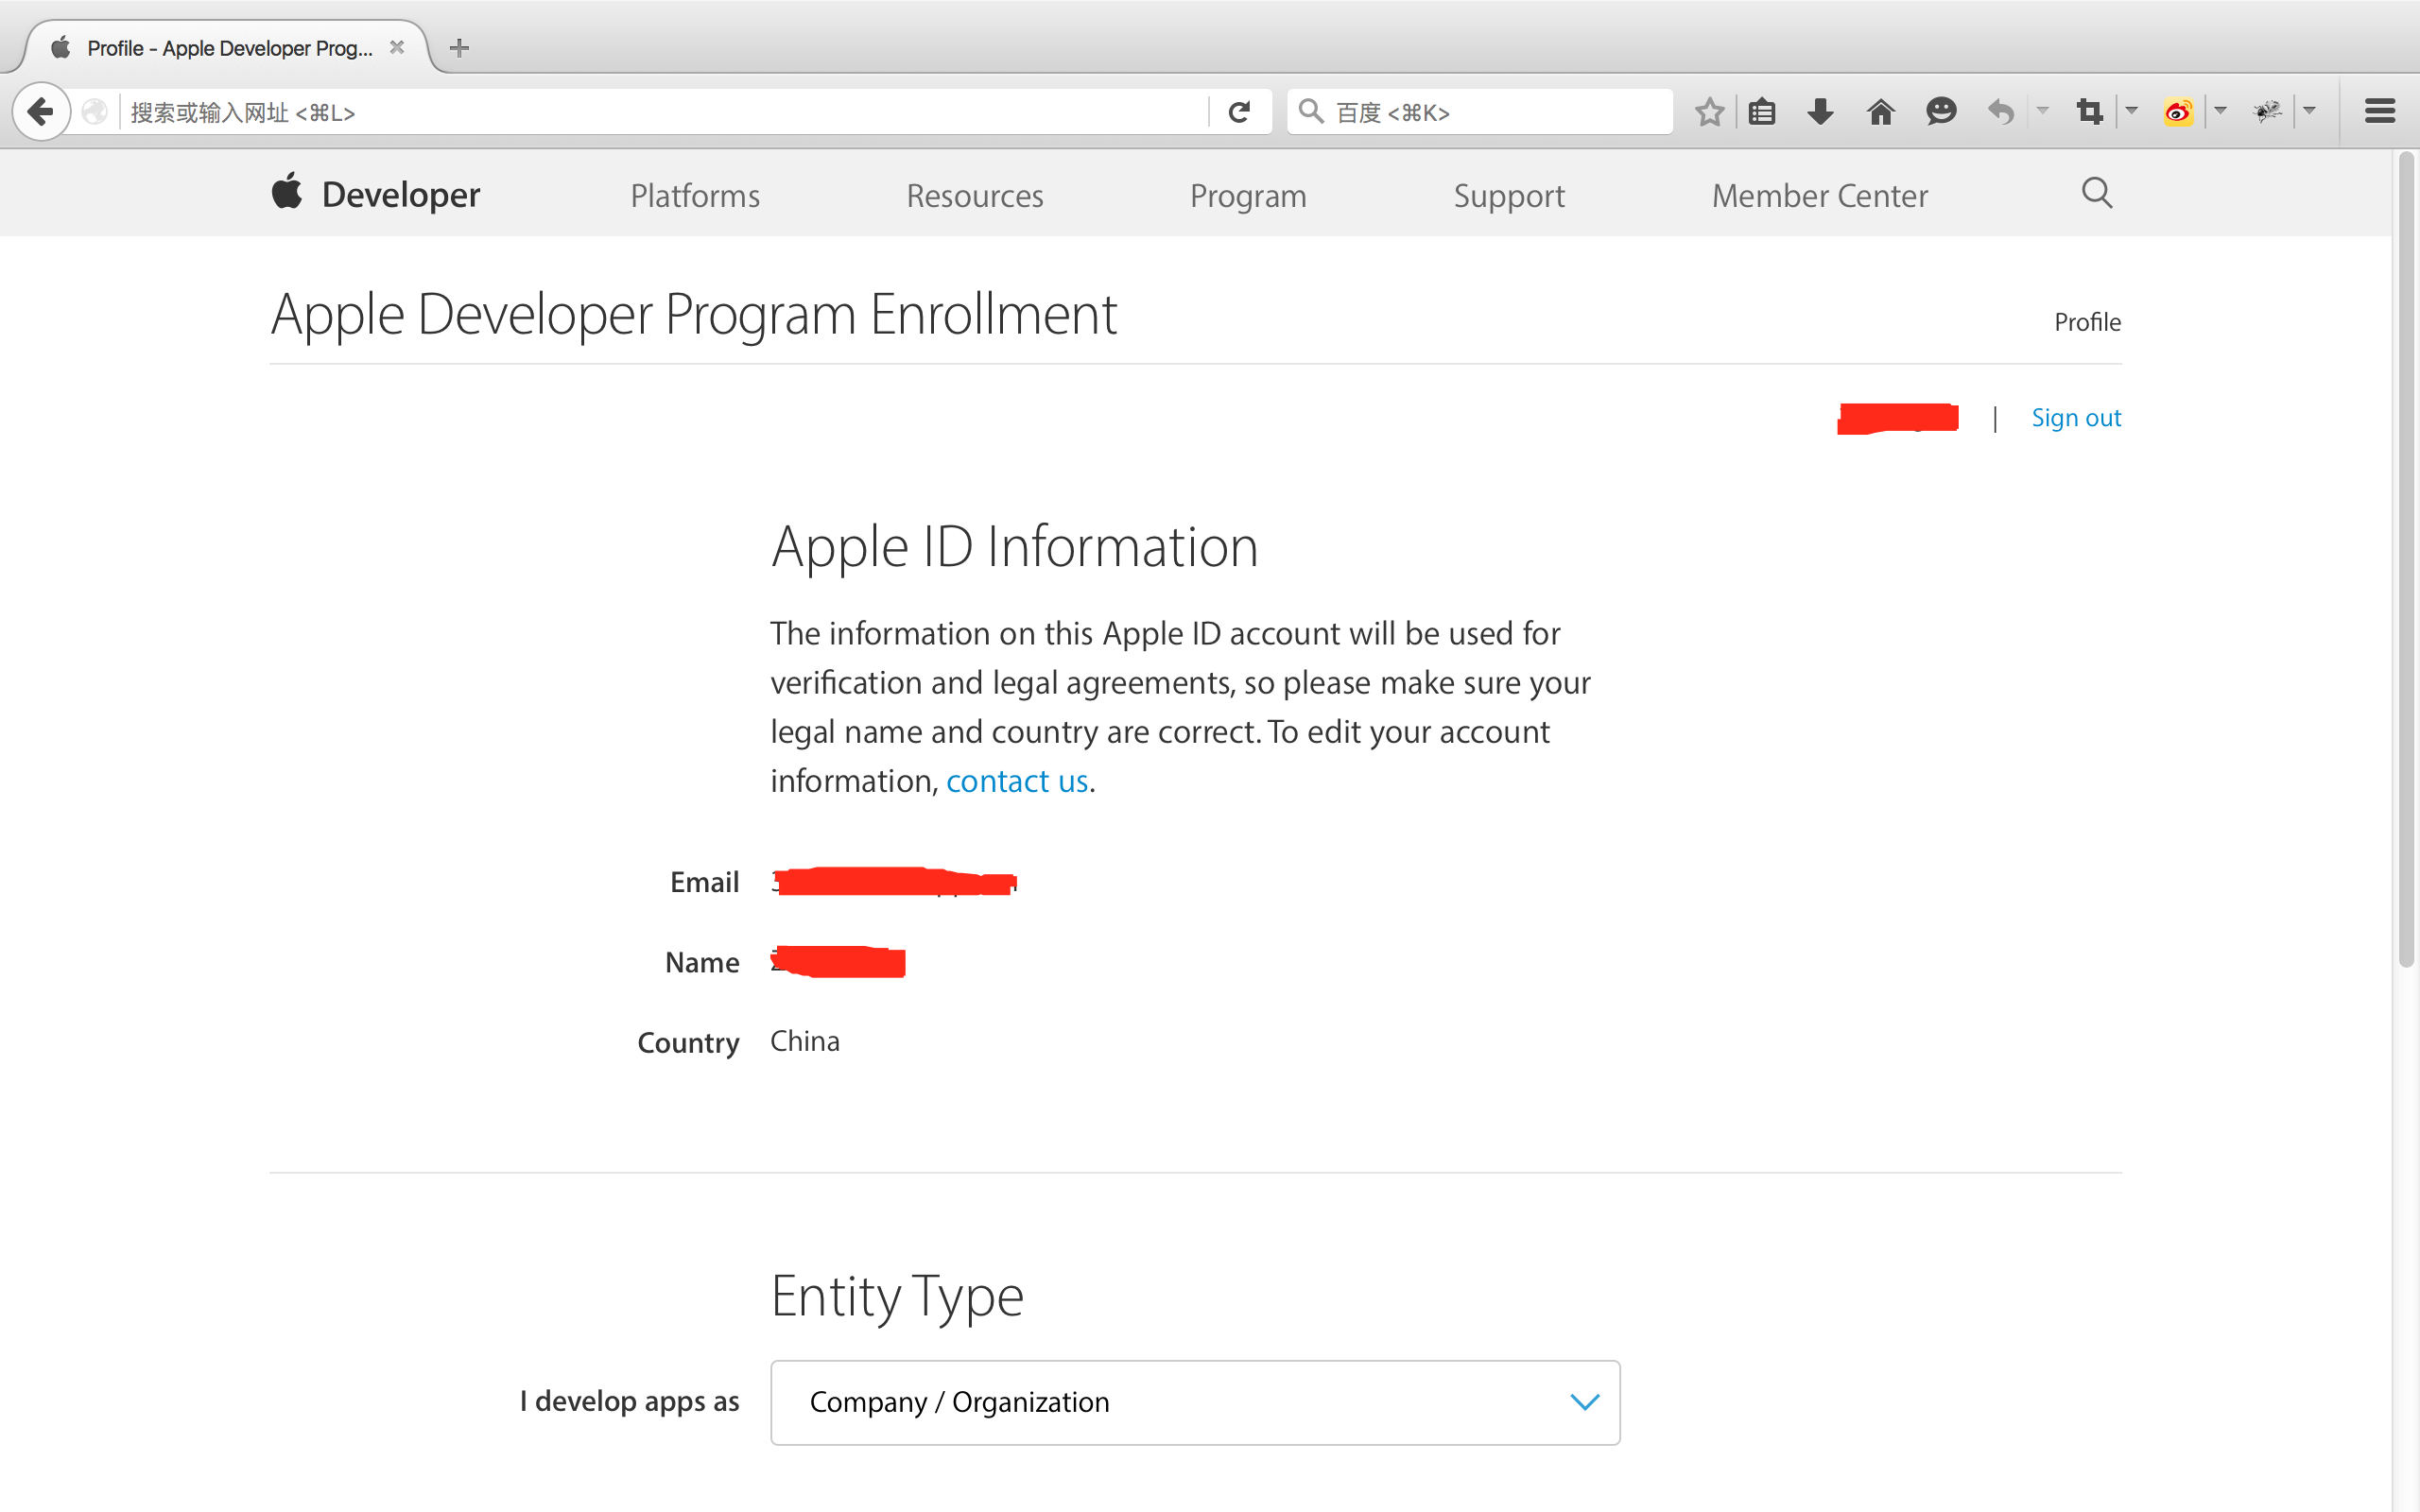Open a new tab with the plus icon
The image size is (2420, 1512).
point(459,47)
